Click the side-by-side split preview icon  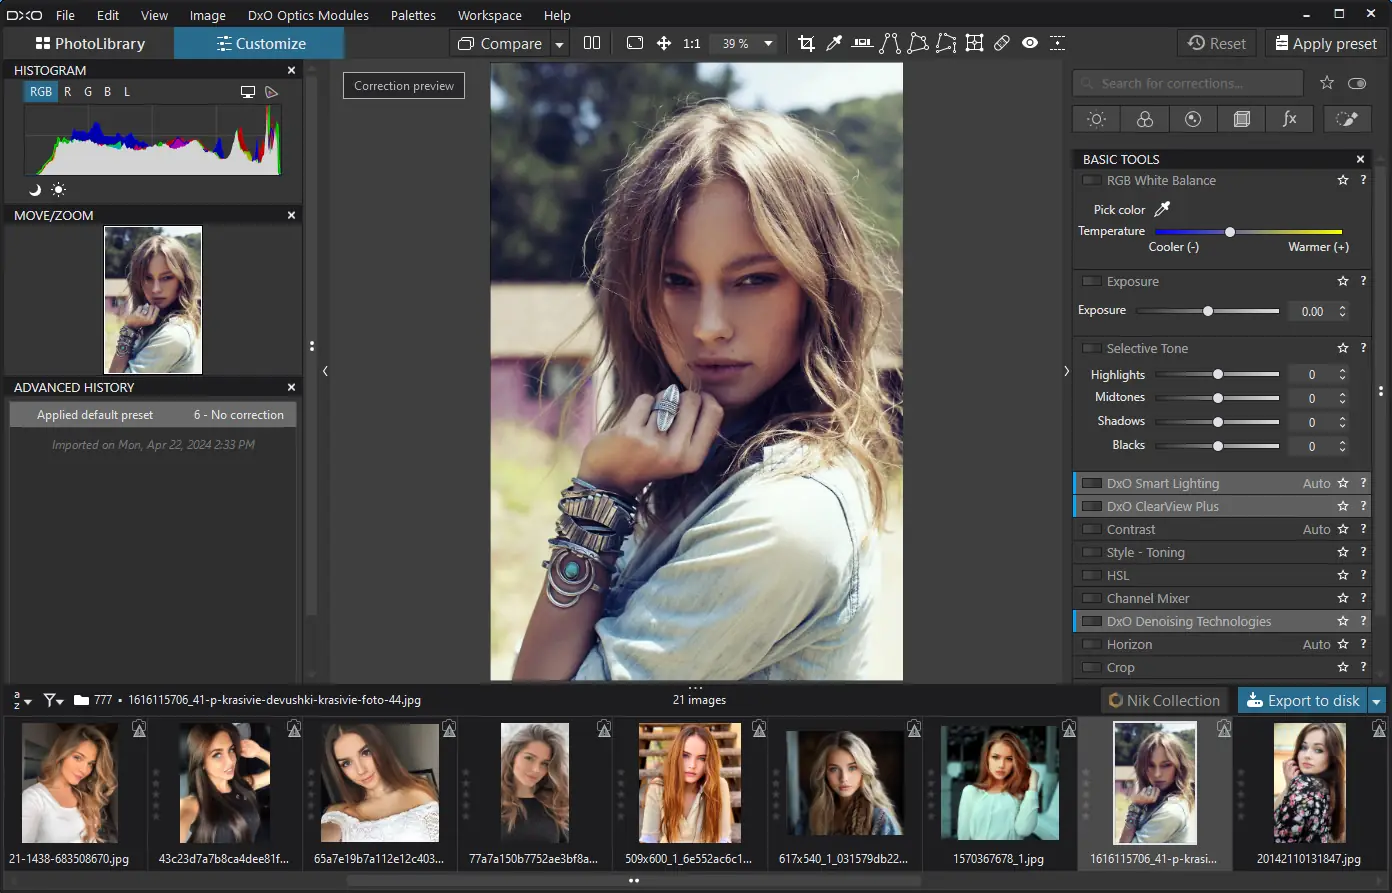point(592,43)
